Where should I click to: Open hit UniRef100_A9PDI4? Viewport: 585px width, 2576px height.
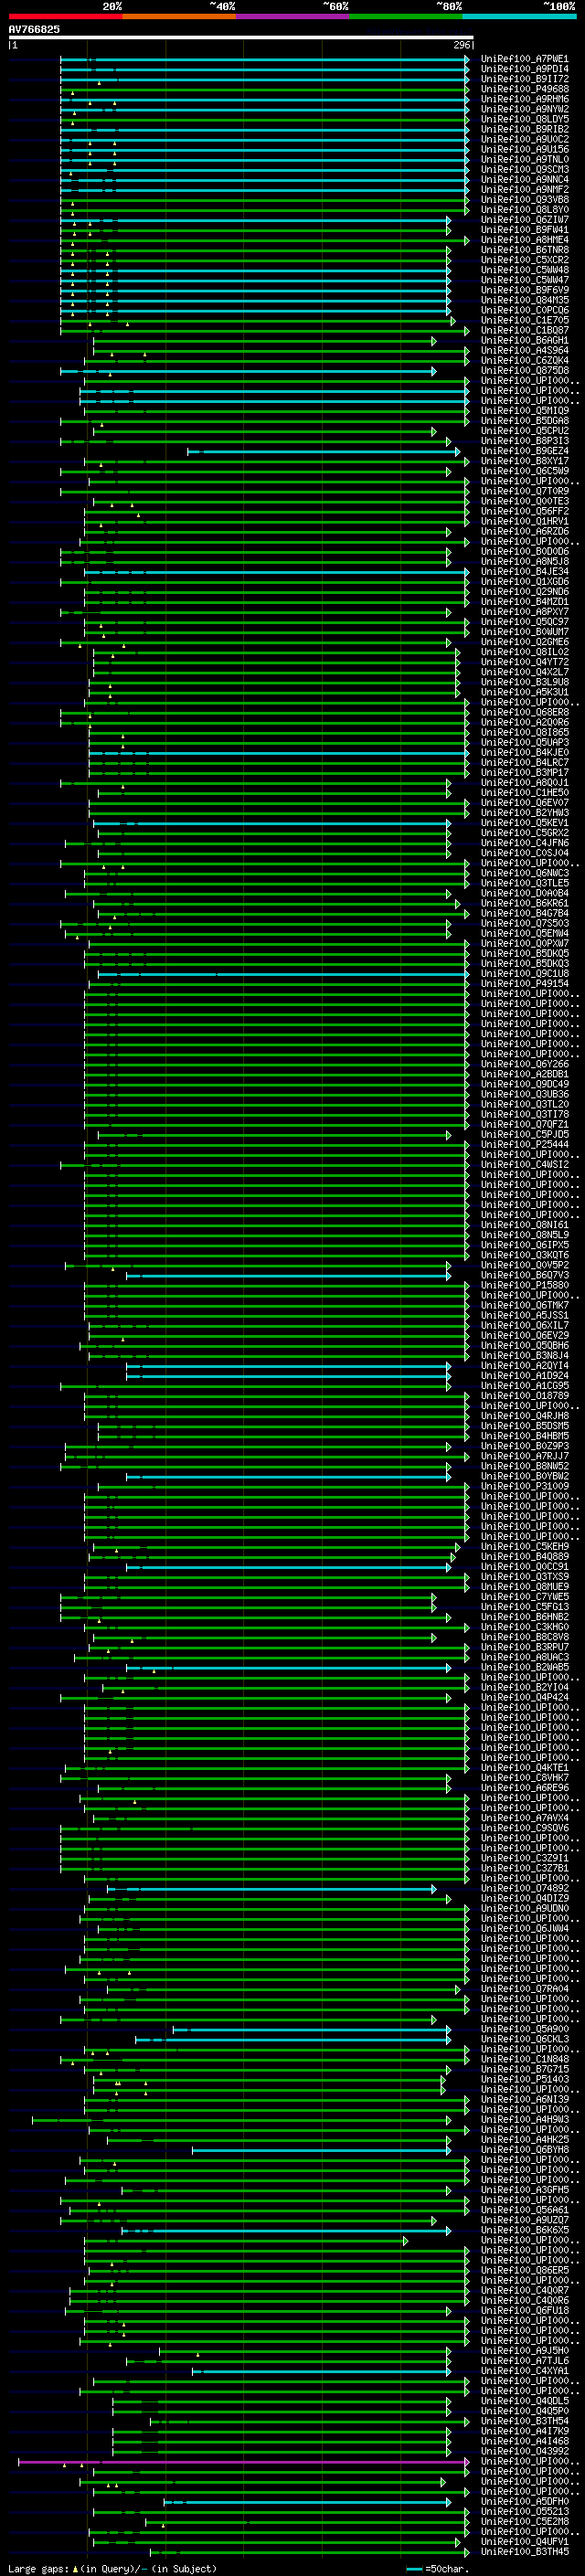click(x=524, y=69)
